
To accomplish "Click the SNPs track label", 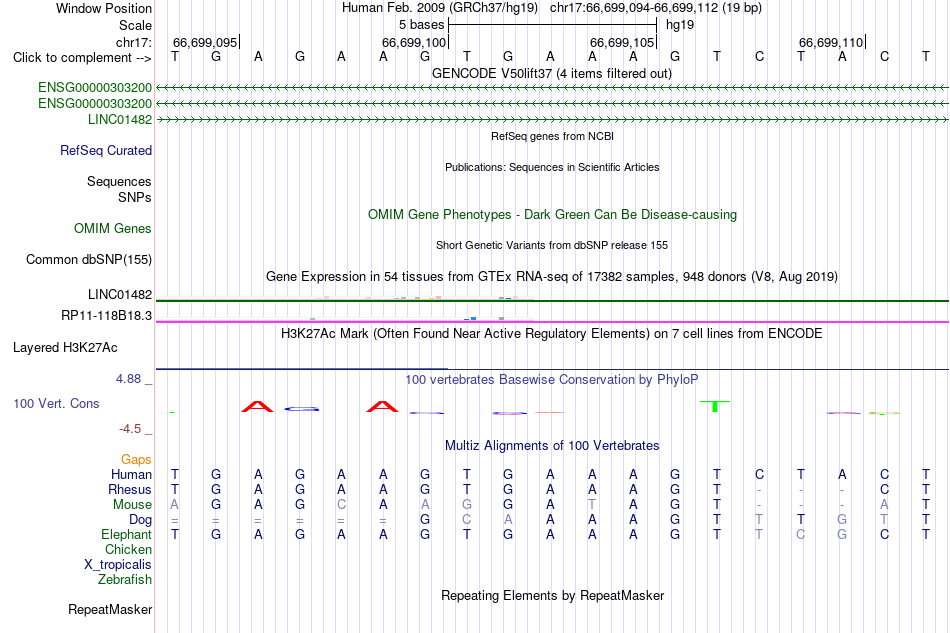I will click(x=135, y=197).
